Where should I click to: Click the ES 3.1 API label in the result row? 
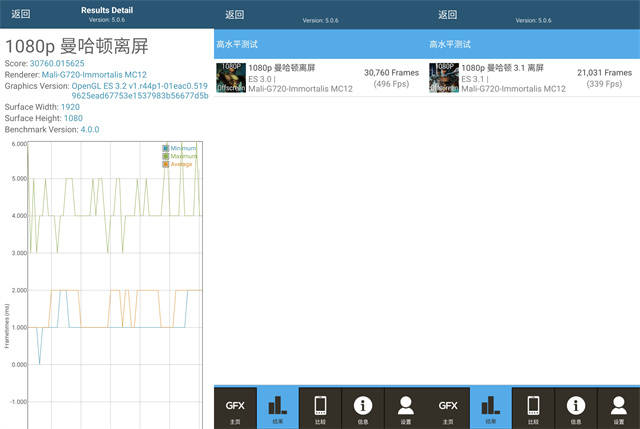(x=473, y=79)
